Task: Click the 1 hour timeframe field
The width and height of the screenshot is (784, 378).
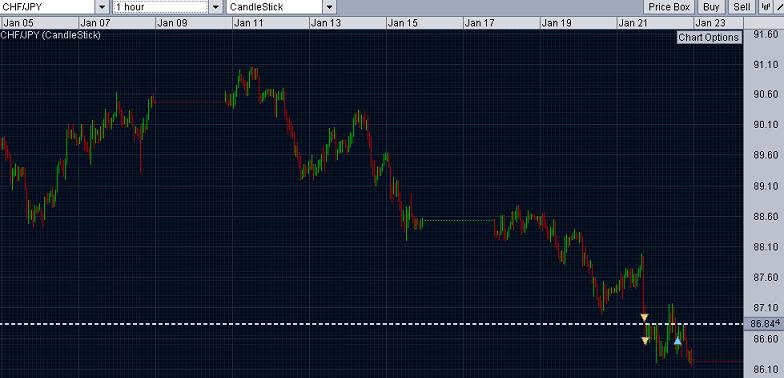Action: [160, 7]
